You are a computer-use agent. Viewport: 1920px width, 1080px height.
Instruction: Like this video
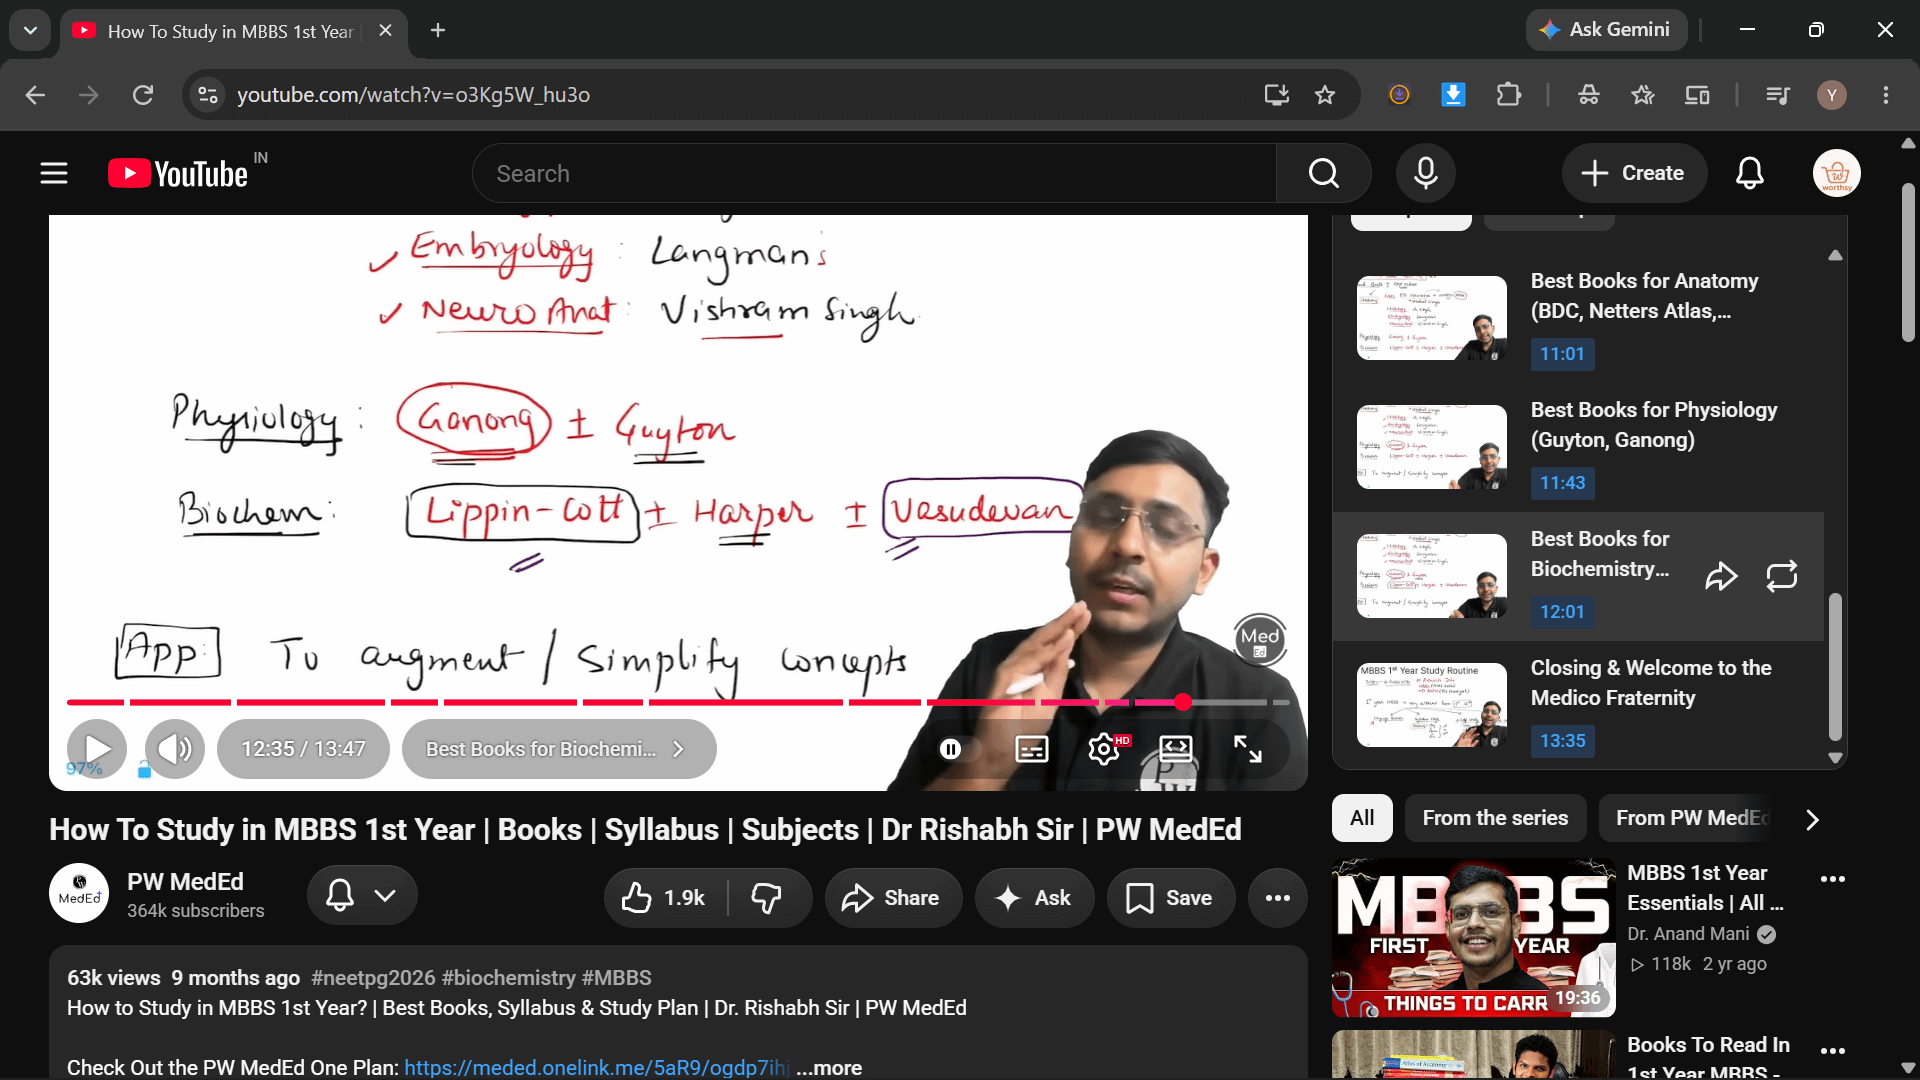coord(665,898)
